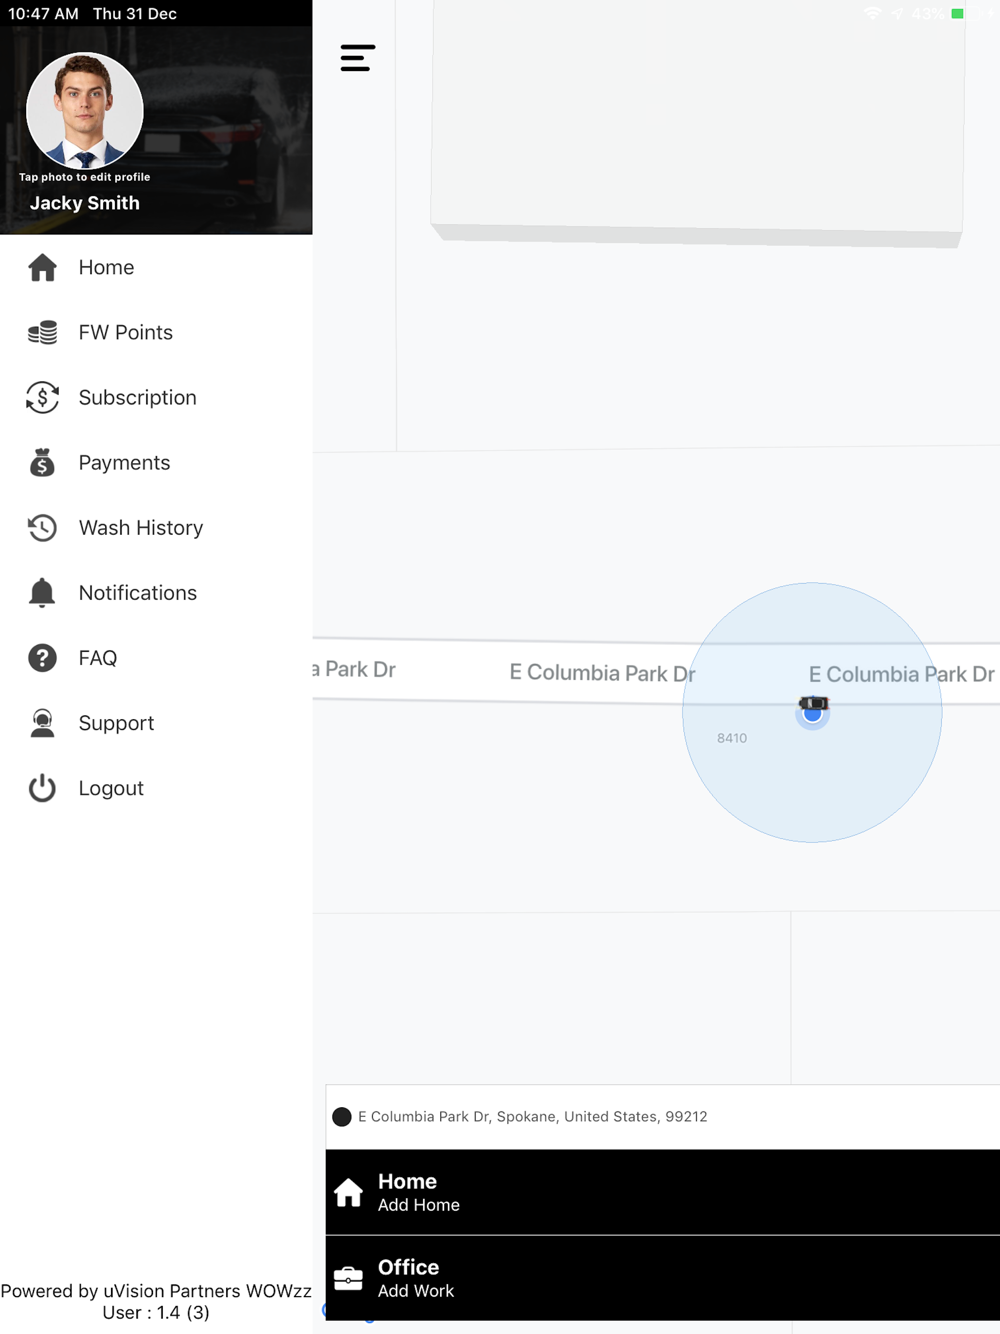The height and width of the screenshot is (1334, 1000).
Task: Tap profile photo to edit profile
Action: (85, 110)
